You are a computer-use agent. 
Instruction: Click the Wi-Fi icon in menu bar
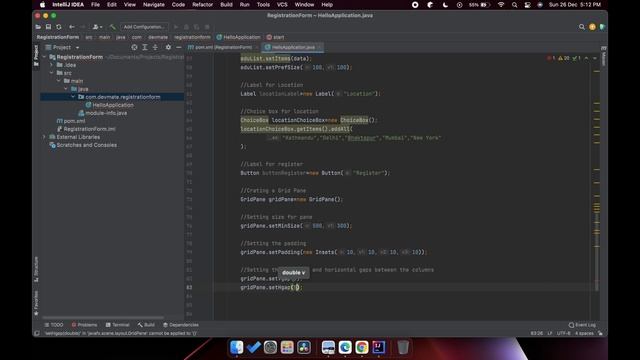[501, 5]
